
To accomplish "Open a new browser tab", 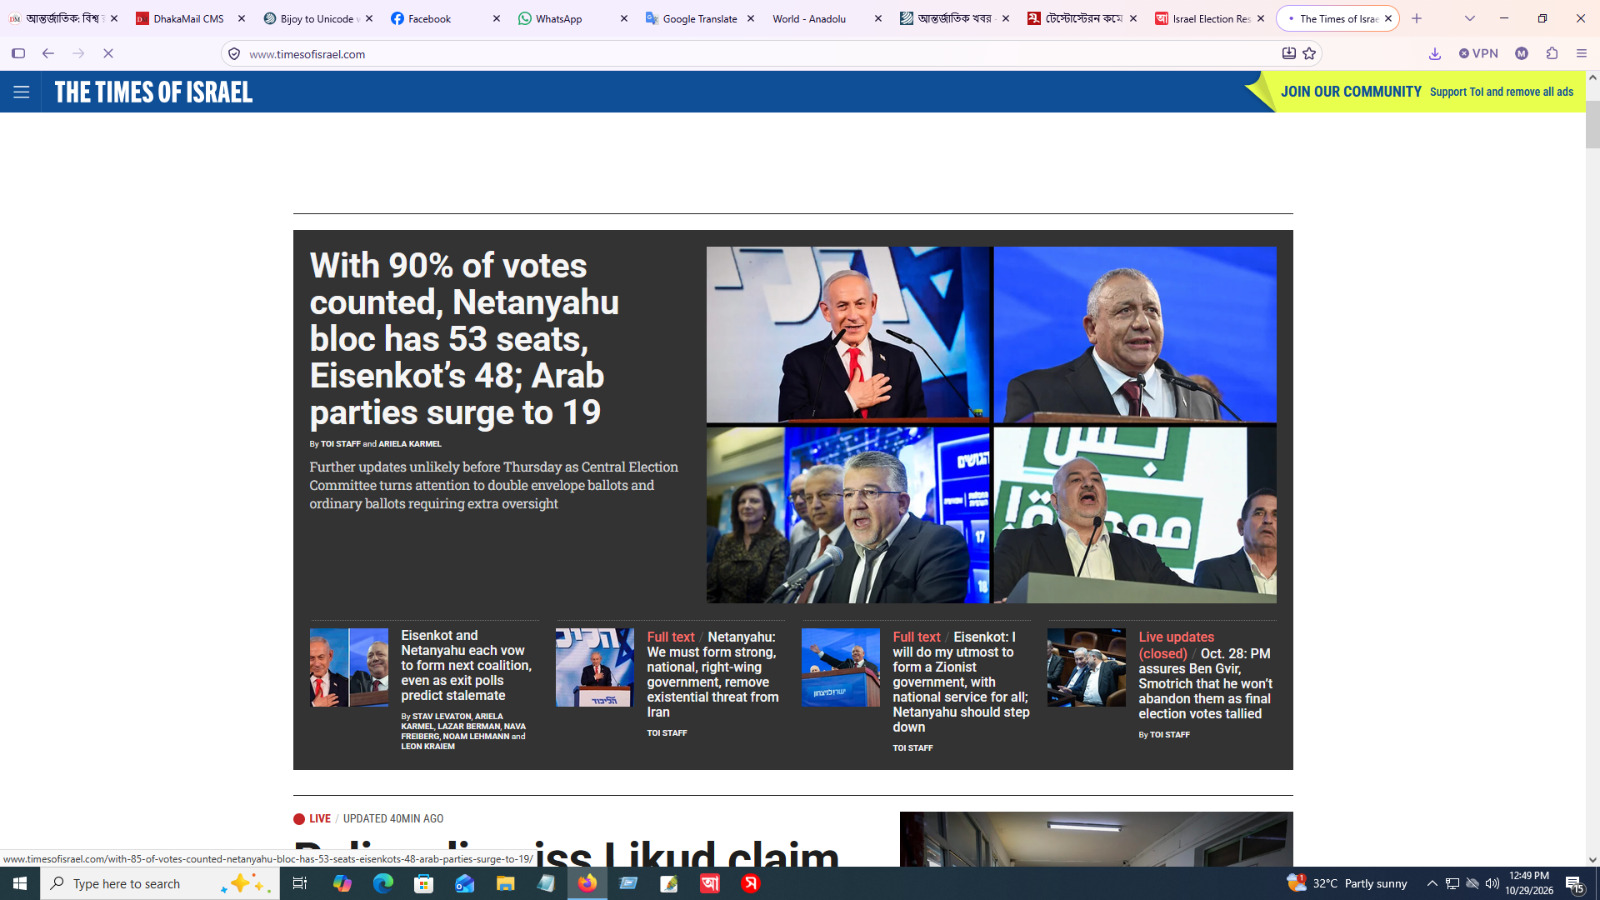I will pos(1416,18).
